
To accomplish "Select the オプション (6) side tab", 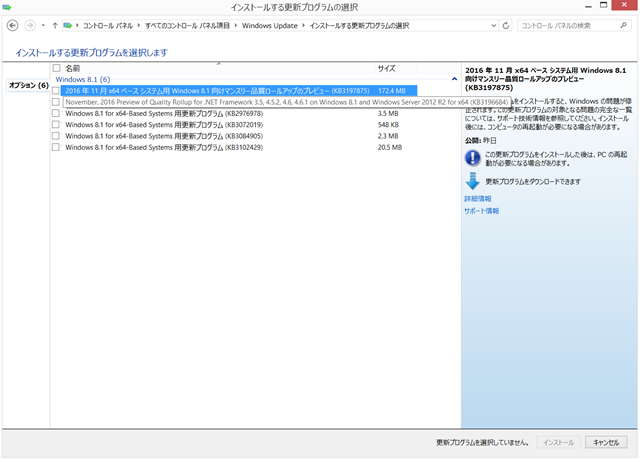I will (29, 85).
